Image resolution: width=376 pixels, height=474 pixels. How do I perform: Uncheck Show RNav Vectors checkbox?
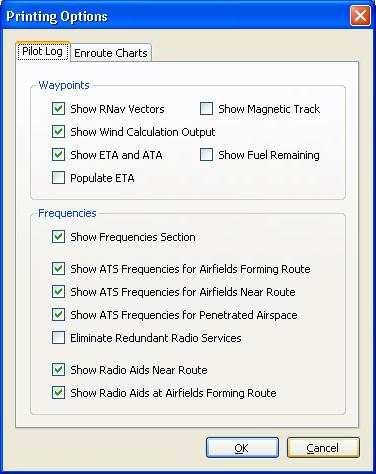(x=58, y=109)
